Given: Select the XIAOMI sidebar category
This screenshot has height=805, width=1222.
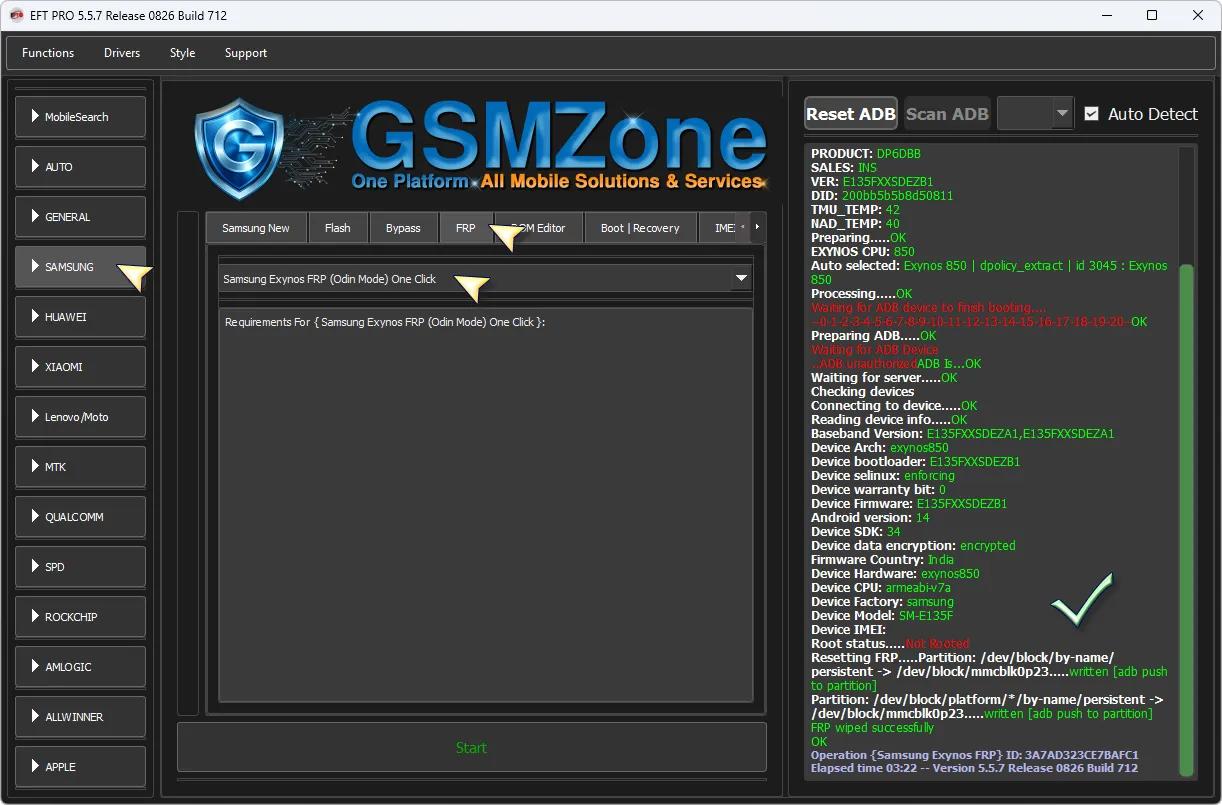Looking at the screenshot, I should pos(80,367).
